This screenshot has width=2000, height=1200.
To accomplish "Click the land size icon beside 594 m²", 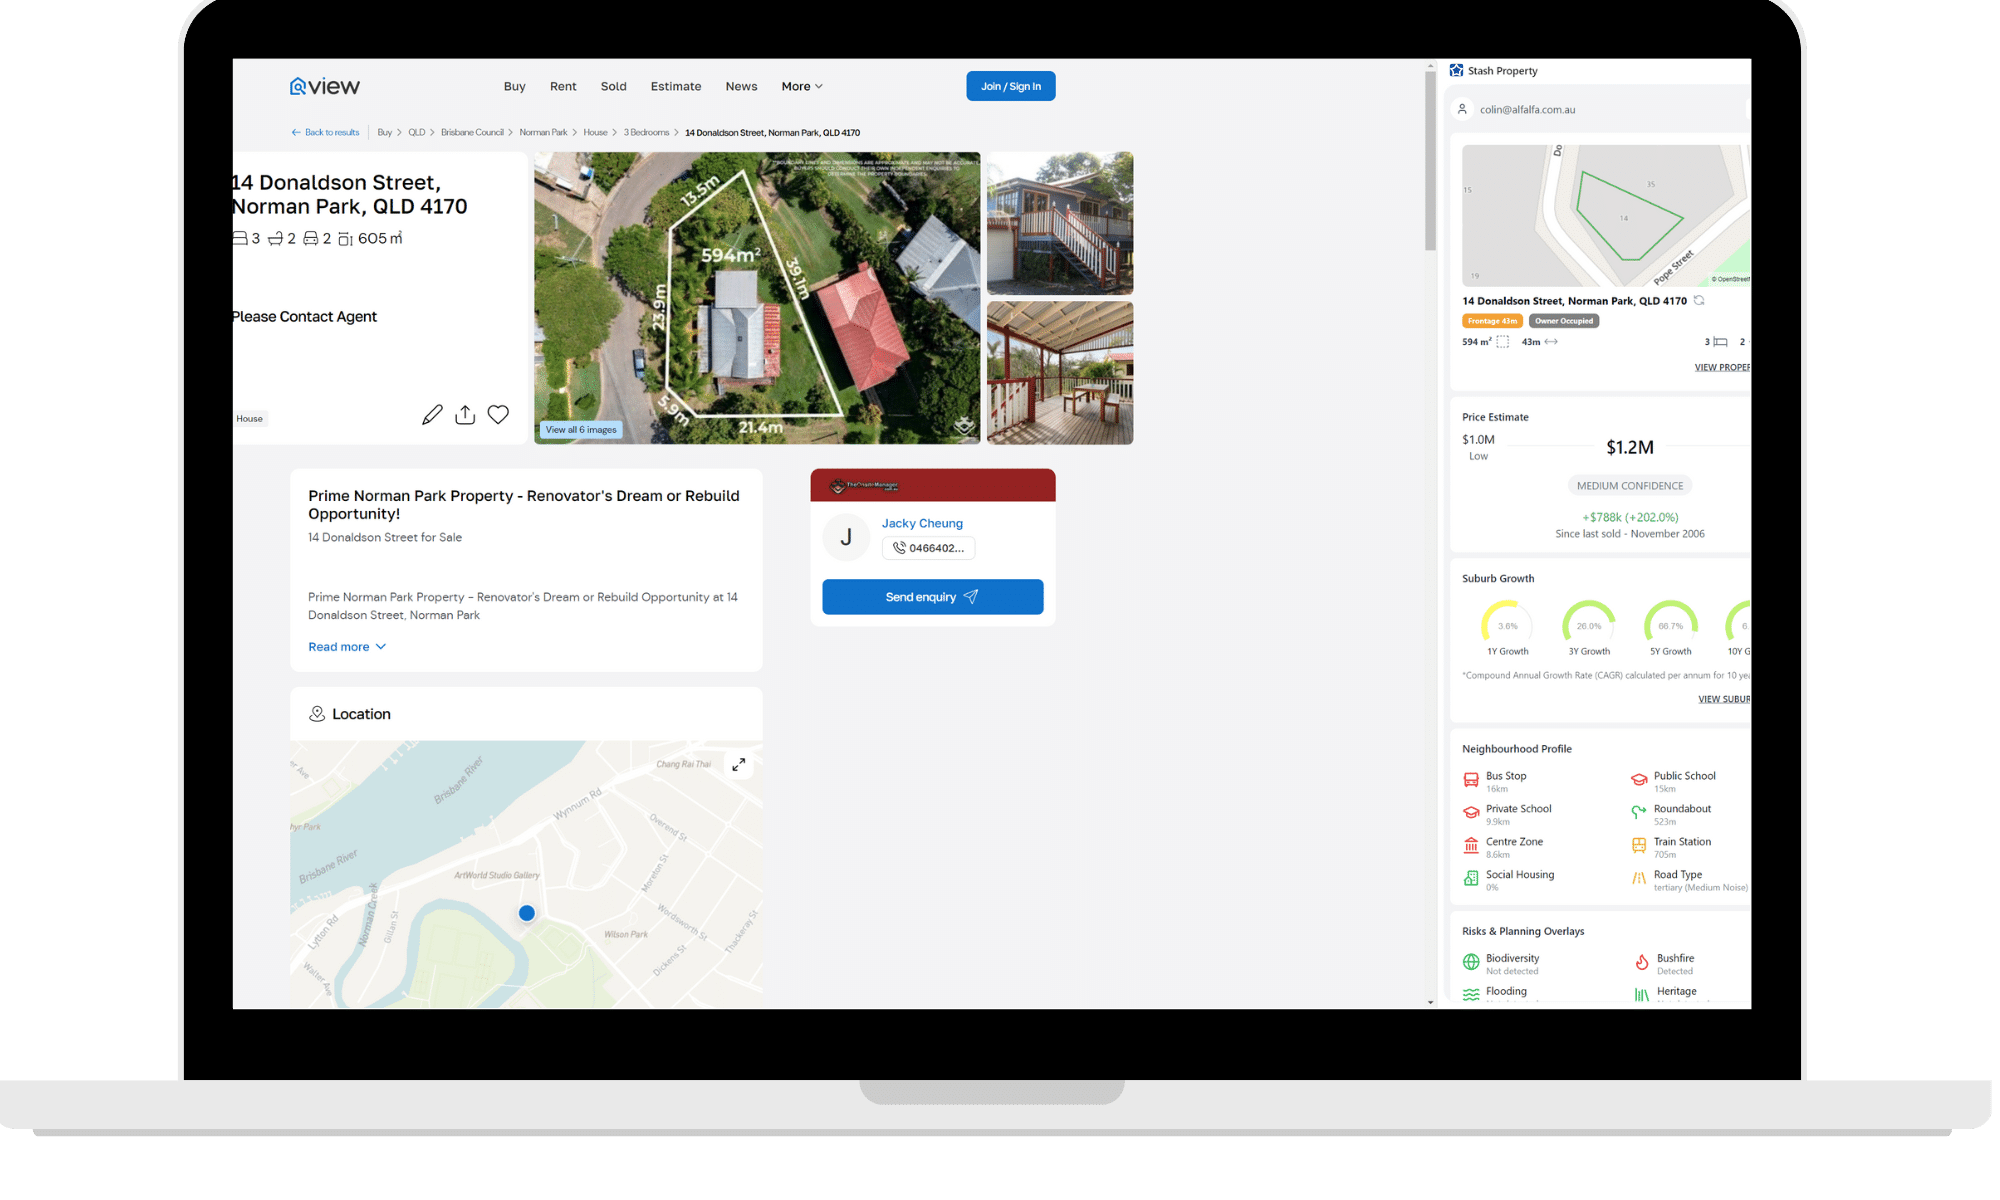I will coord(1503,342).
